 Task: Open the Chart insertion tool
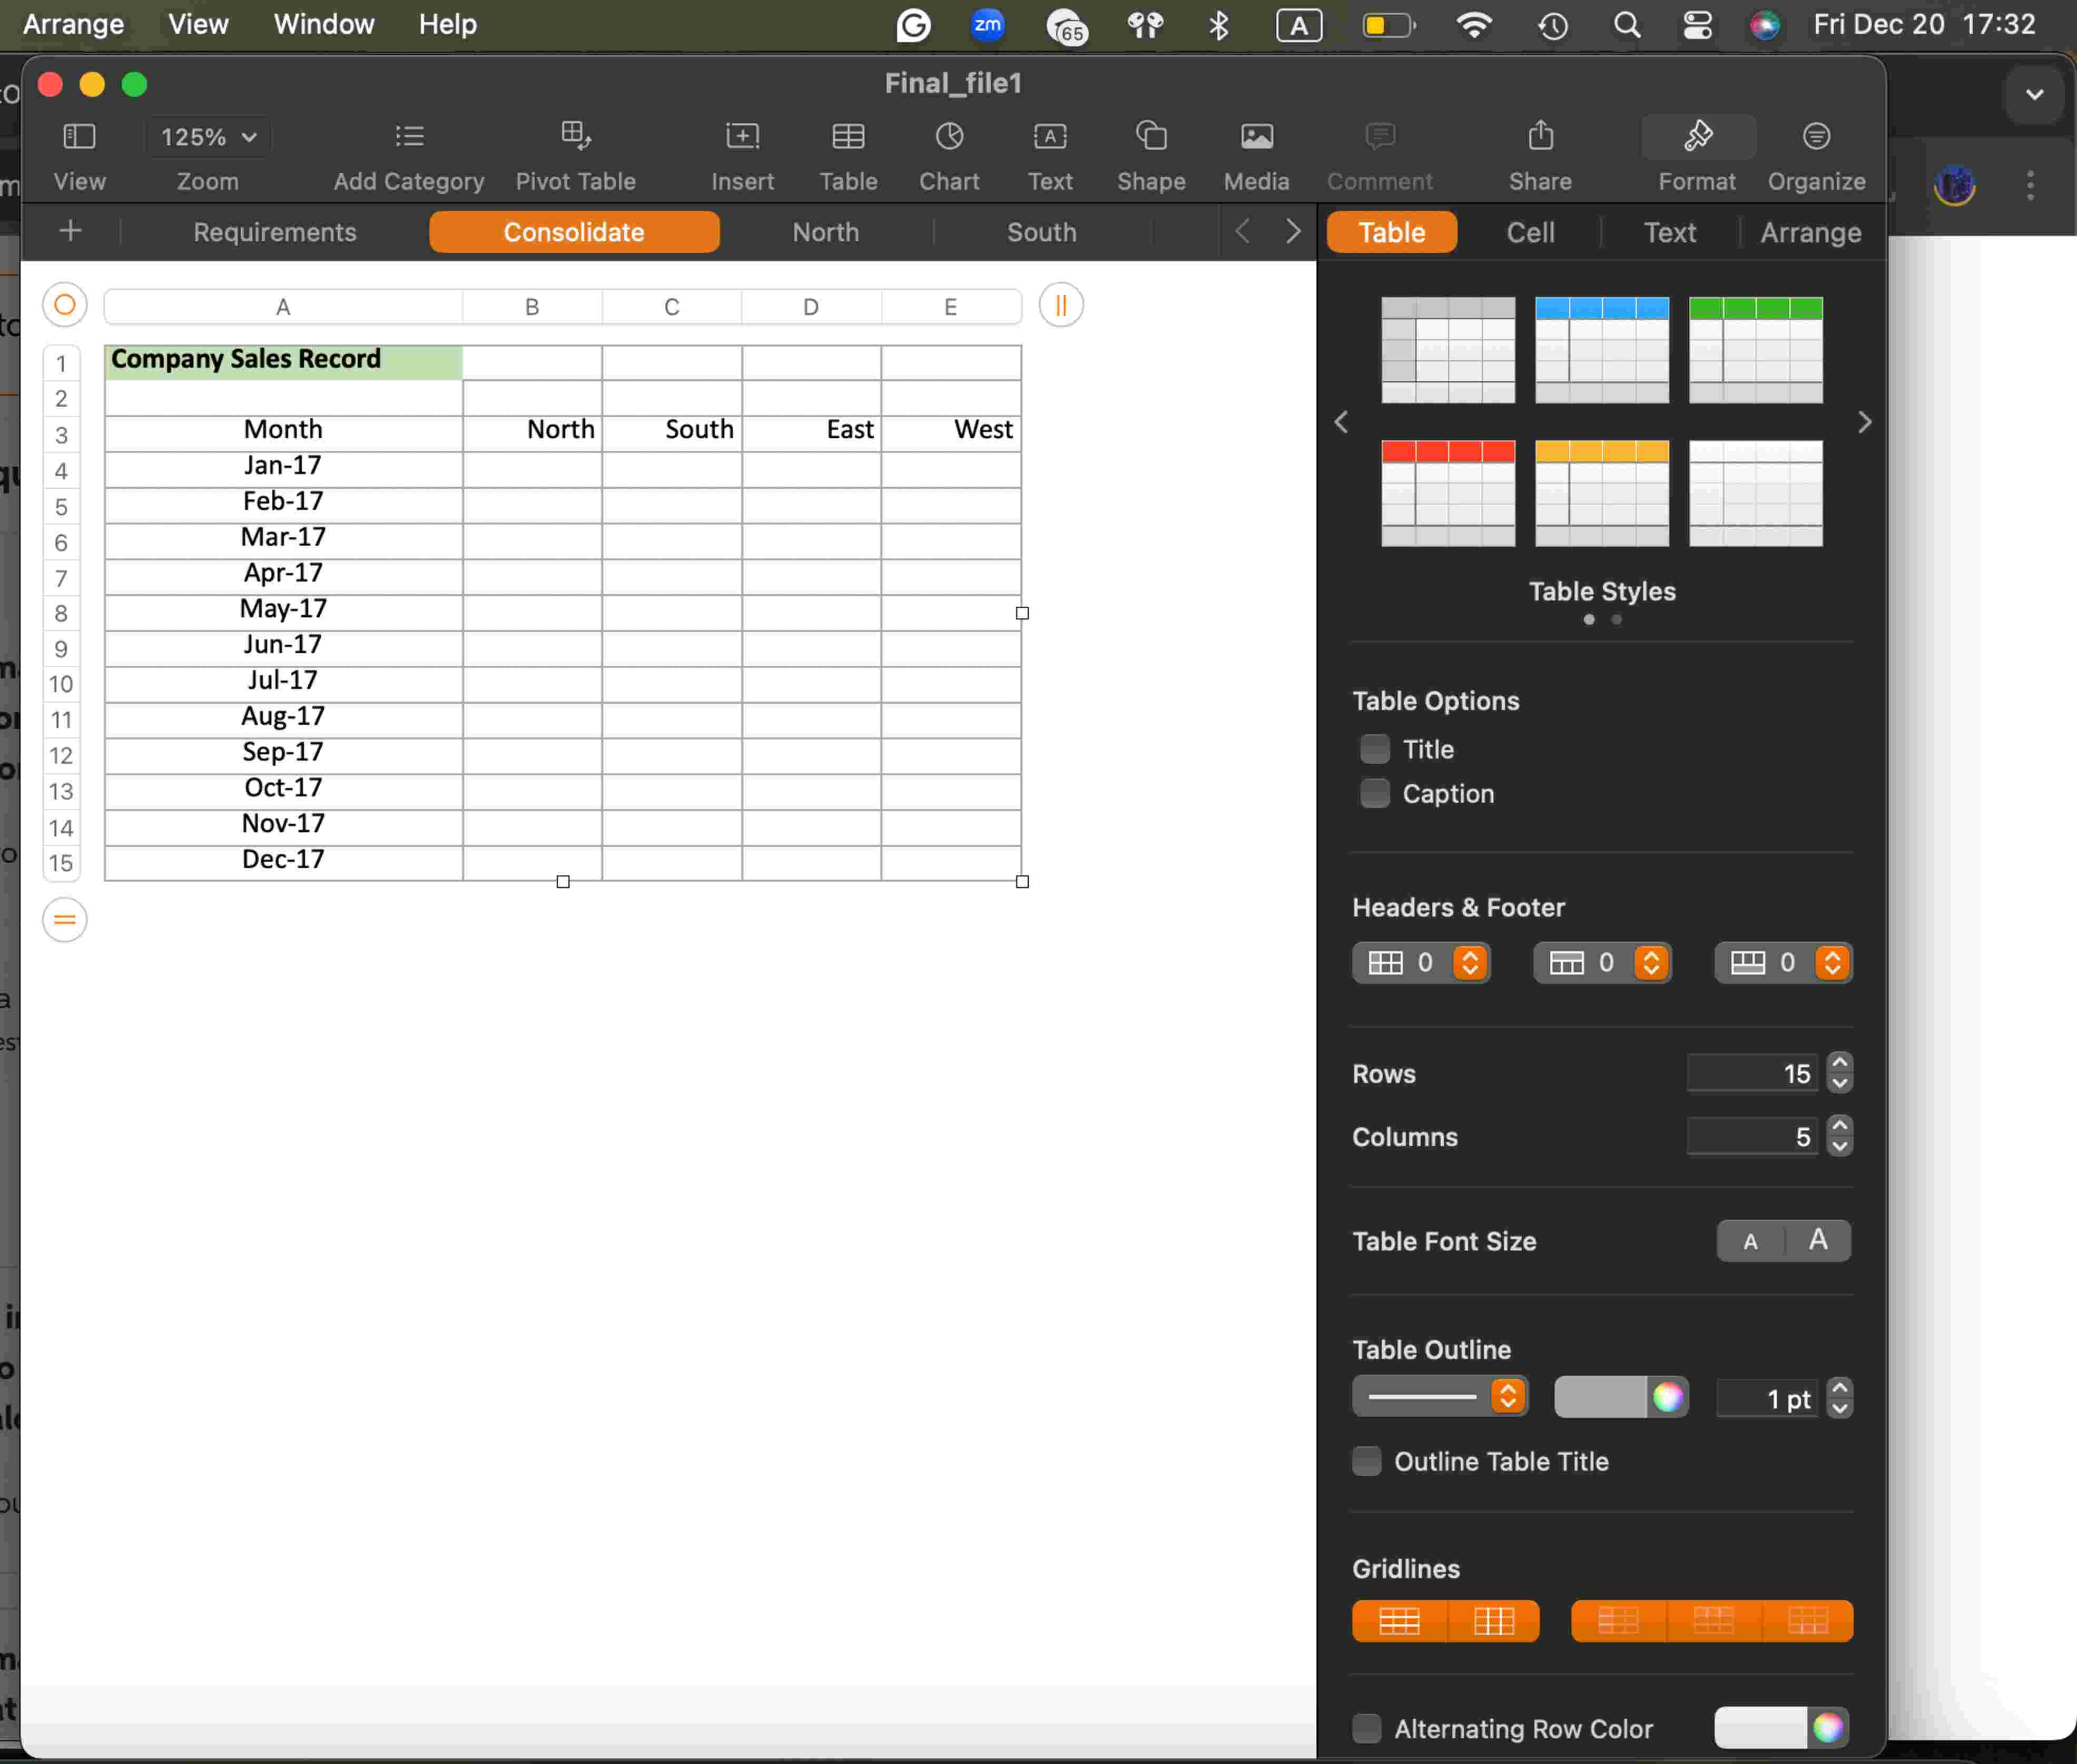click(948, 136)
